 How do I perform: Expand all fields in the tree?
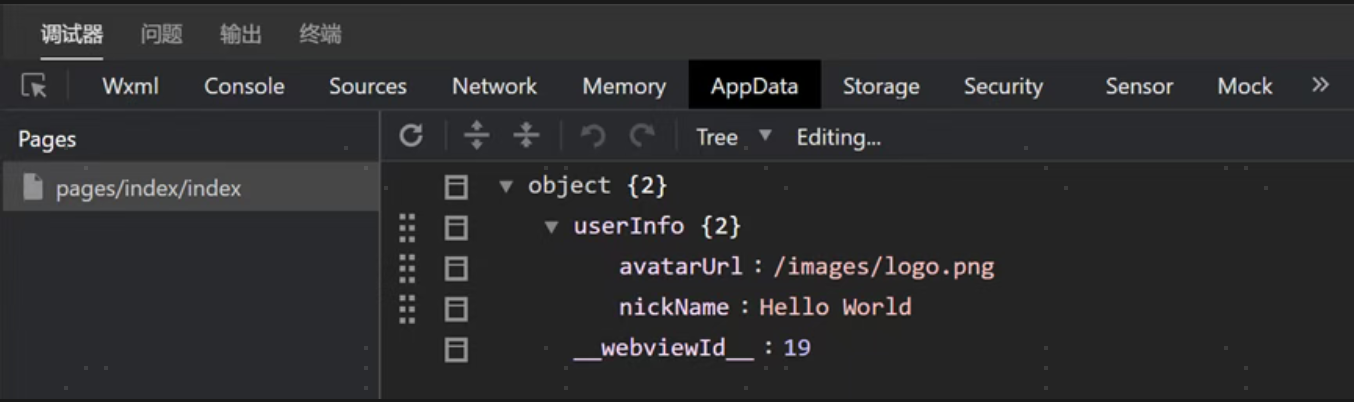click(x=477, y=136)
